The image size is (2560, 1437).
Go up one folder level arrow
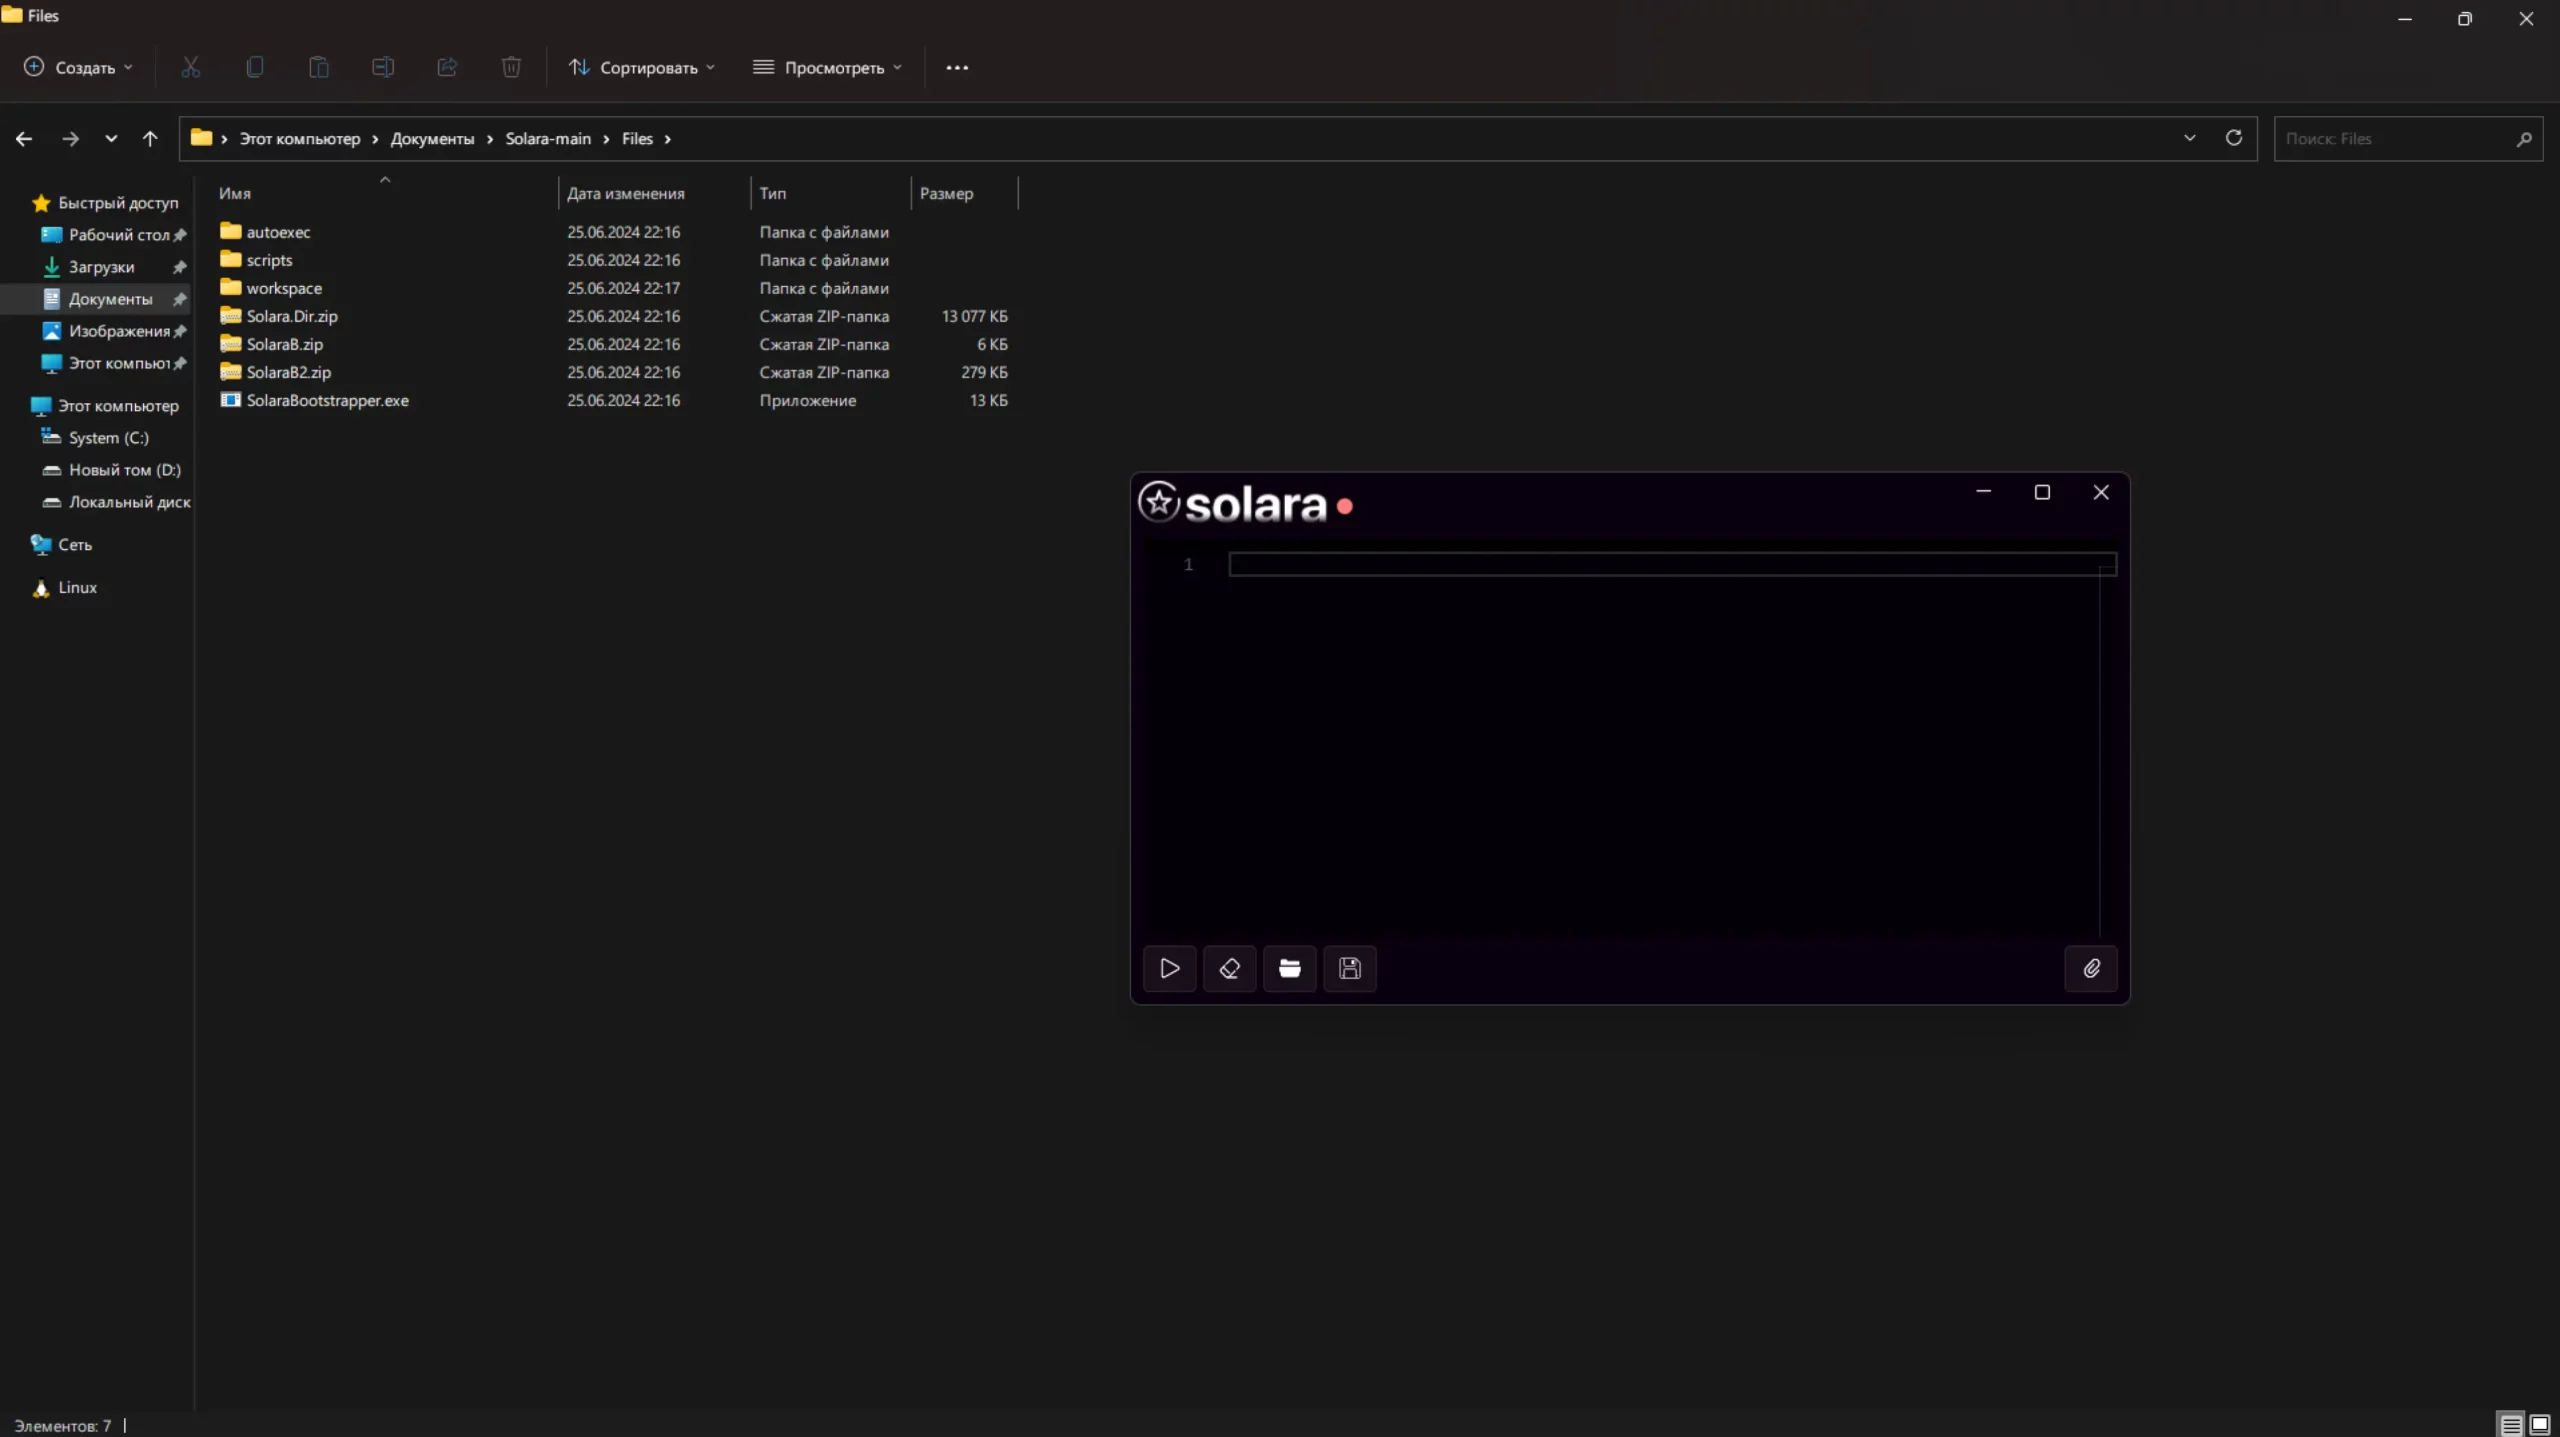pyautogui.click(x=150, y=139)
